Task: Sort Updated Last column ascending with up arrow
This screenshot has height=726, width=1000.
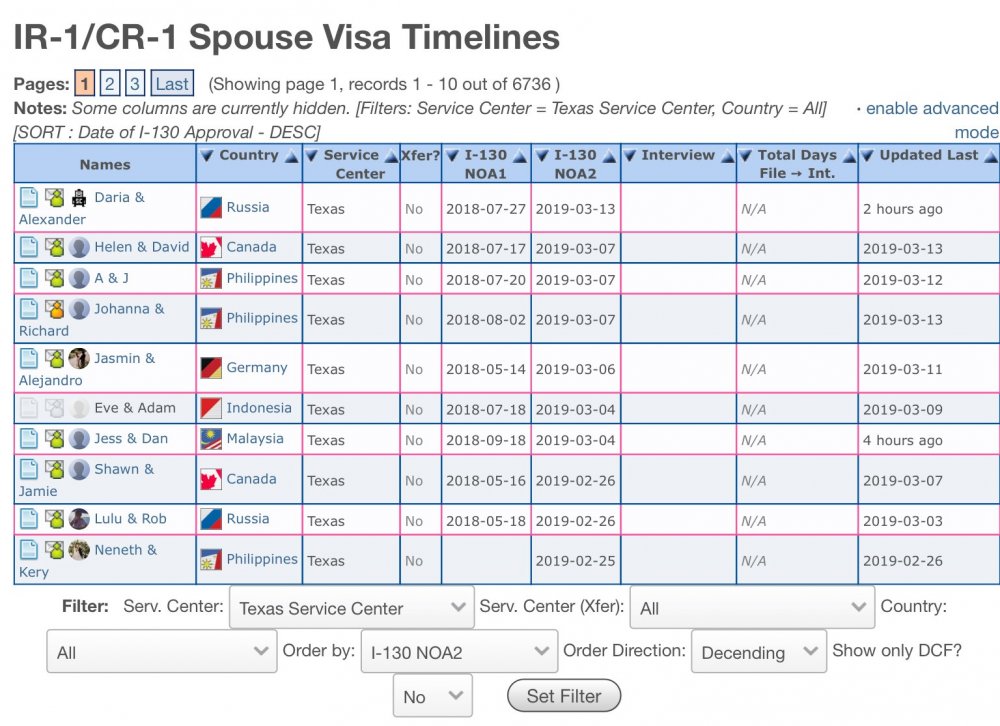Action: pyautogui.click(x=990, y=156)
